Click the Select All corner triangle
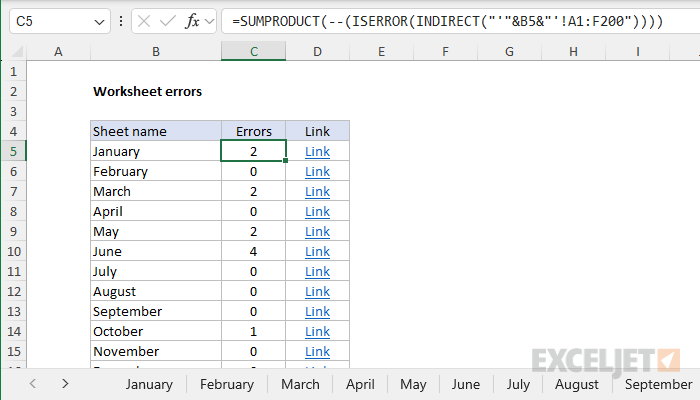 pos(17,52)
